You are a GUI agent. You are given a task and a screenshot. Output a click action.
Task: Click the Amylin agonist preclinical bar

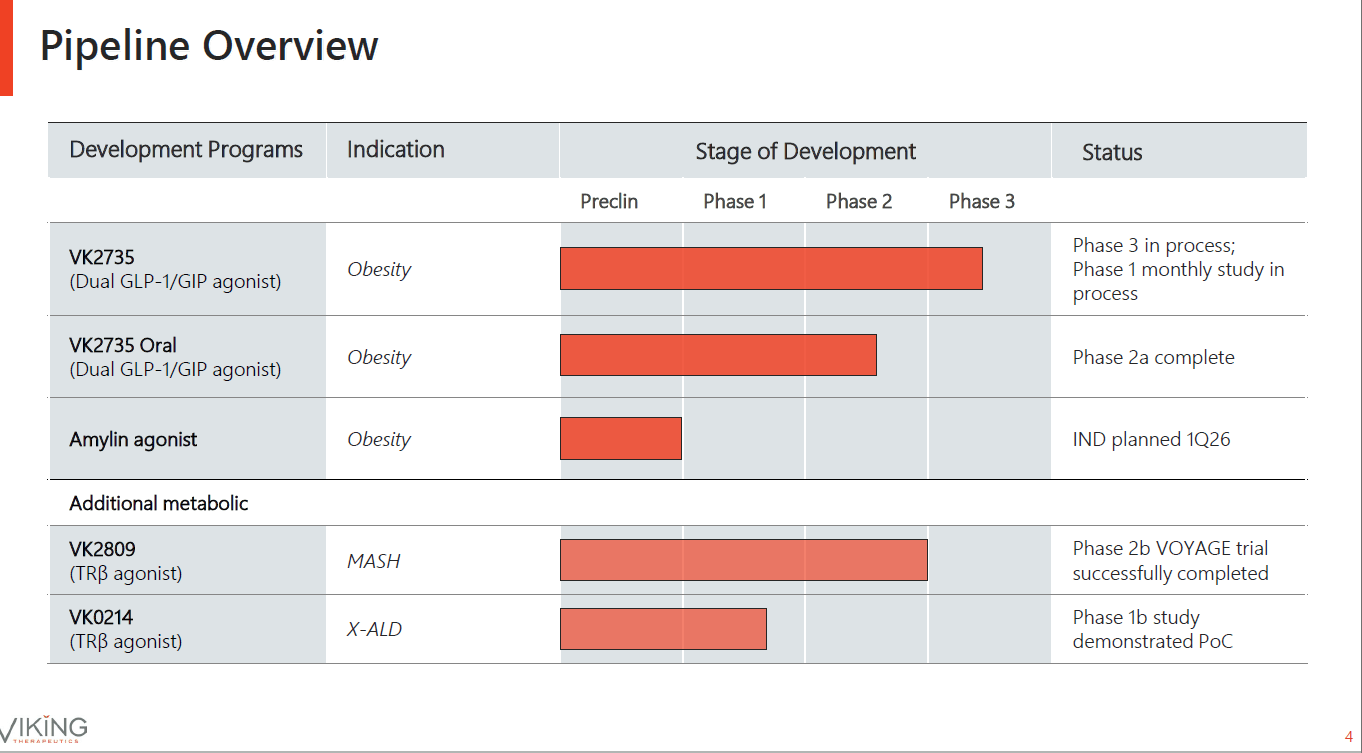[x=621, y=438]
